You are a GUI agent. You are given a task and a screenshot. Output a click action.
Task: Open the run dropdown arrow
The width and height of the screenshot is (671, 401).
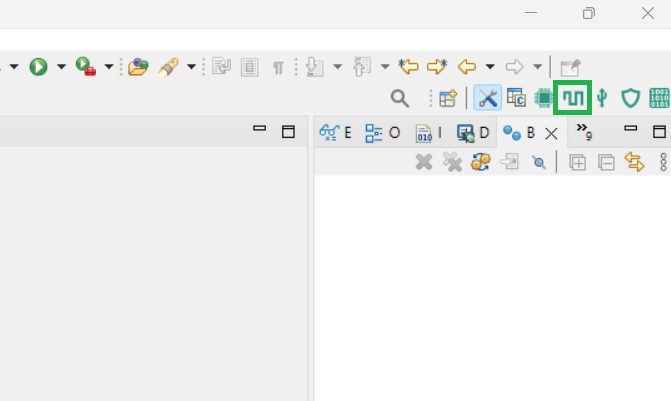[x=61, y=67]
